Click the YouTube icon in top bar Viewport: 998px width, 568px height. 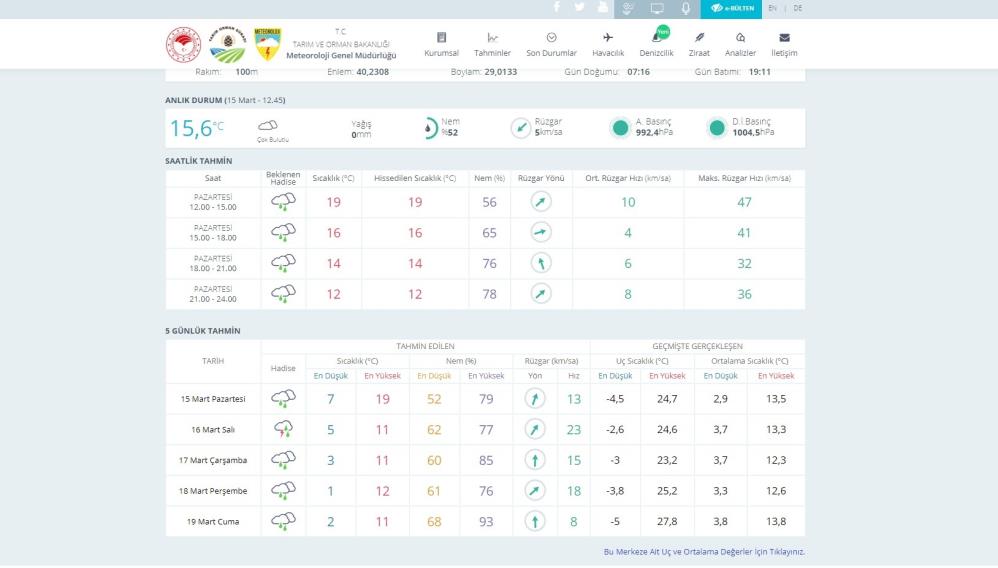[x=602, y=7]
